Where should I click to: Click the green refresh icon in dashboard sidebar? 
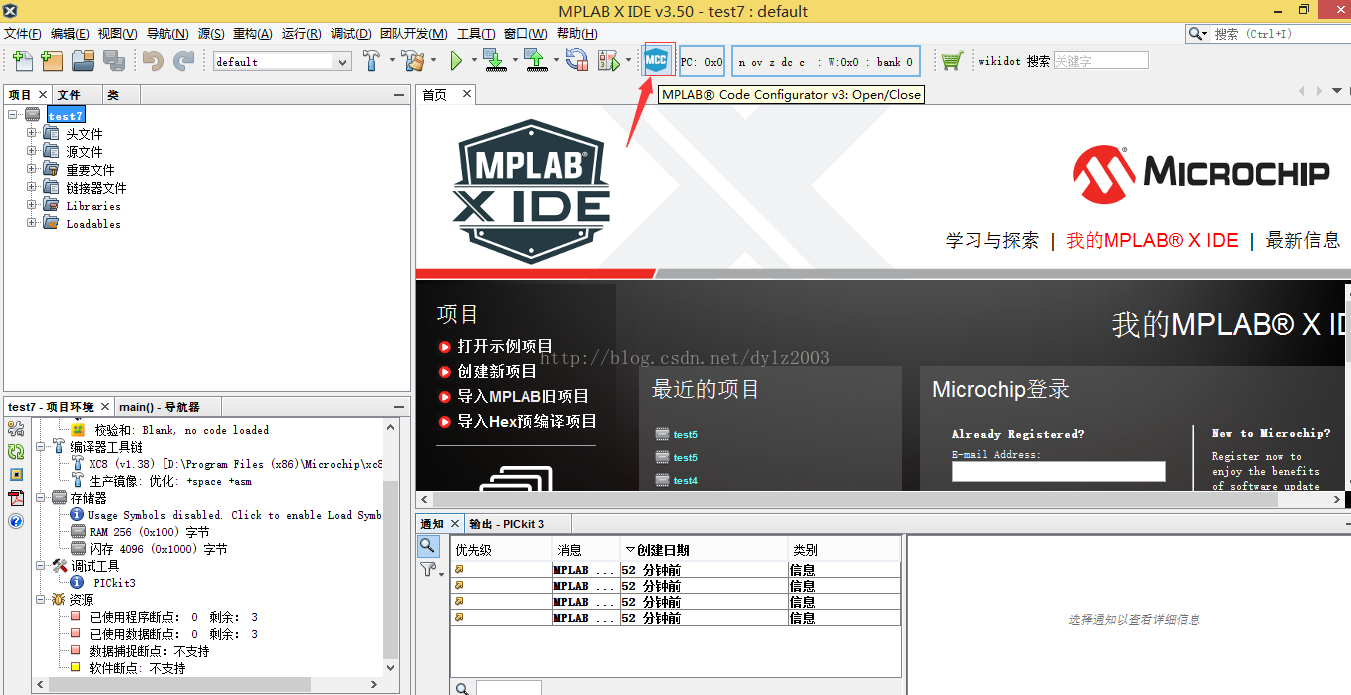(x=16, y=452)
